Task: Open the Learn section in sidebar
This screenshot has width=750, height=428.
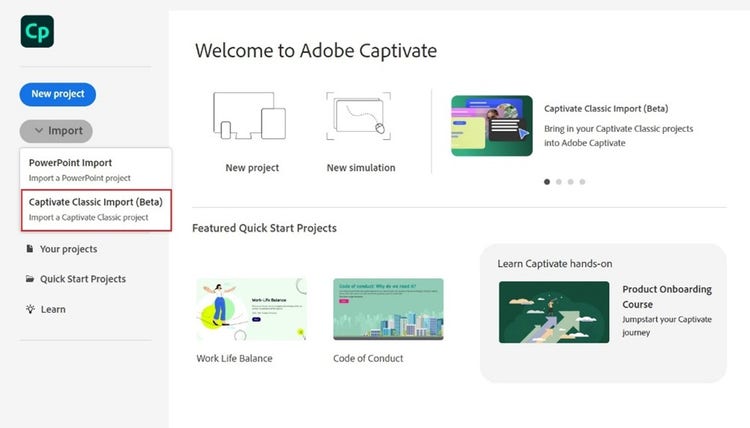Action: [53, 309]
